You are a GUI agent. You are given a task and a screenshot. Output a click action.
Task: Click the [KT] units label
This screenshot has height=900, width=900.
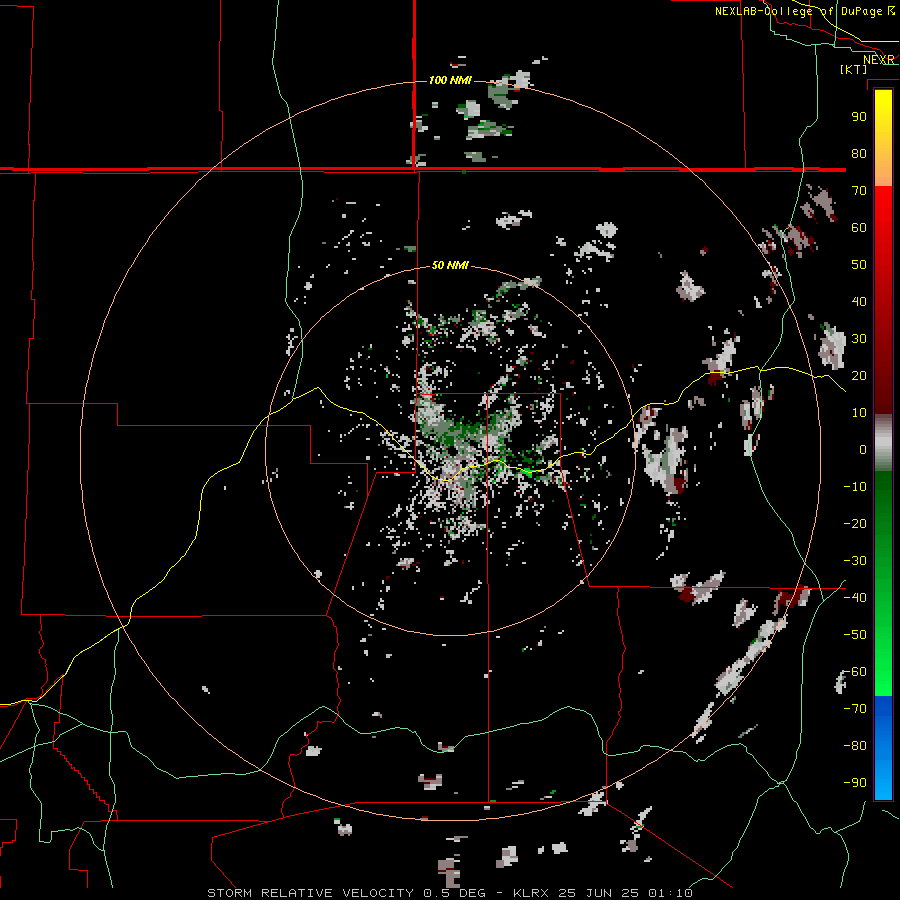tap(853, 69)
